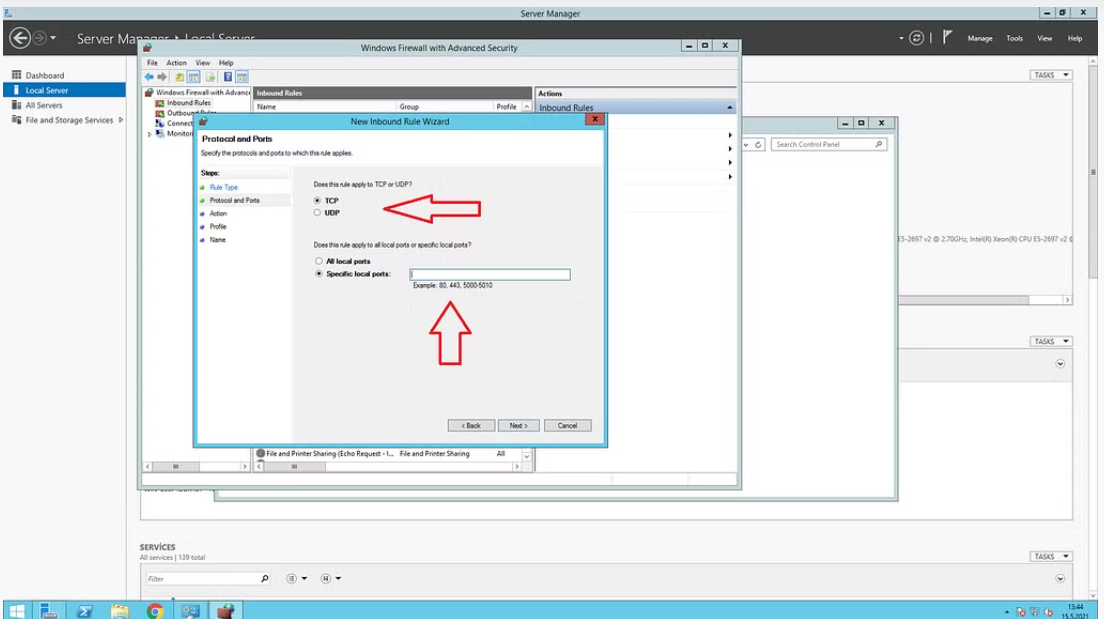Screen dimensions: 1104x619
Task: Open the blue Help icon in Firewall toolbar
Action: (x=227, y=77)
